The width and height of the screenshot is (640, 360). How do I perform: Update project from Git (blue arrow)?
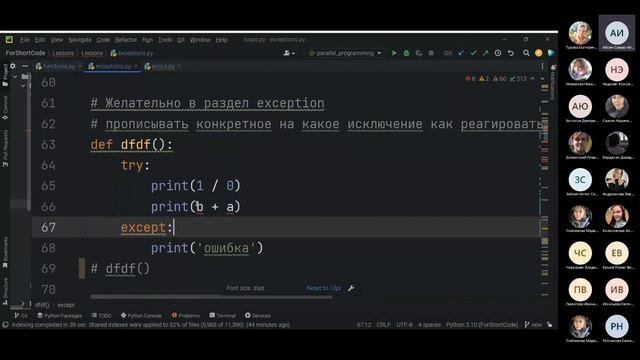pyautogui.click(x=461, y=53)
